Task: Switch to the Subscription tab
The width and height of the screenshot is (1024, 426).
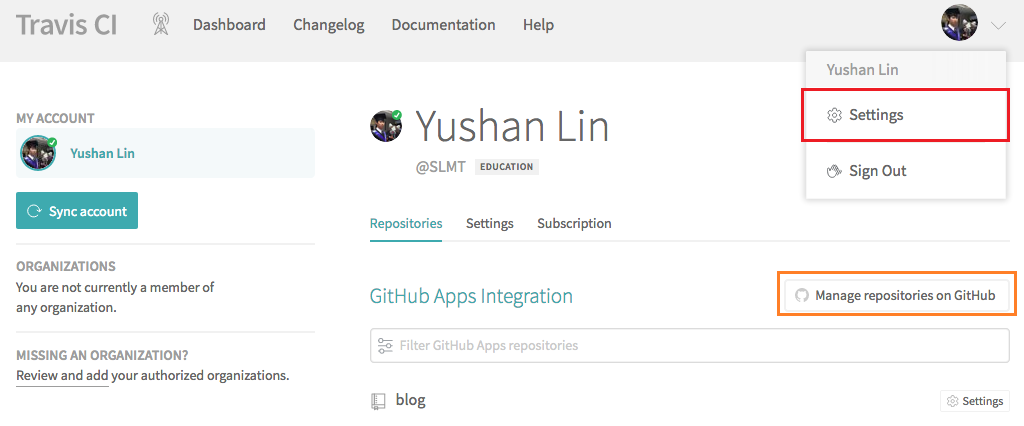Action: [574, 223]
